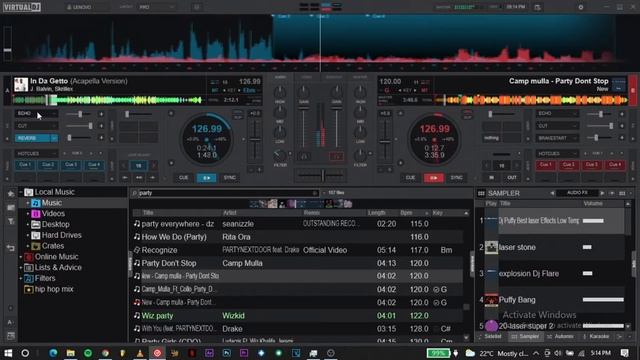This screenshot has height=360, width=640.
Task: Open the BRAKESTART effect dropdown
Action: [557, 139]
